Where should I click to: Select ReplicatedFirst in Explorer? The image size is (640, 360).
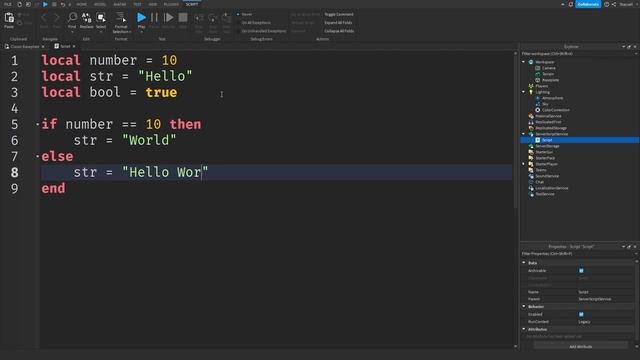tap(548, 122)
